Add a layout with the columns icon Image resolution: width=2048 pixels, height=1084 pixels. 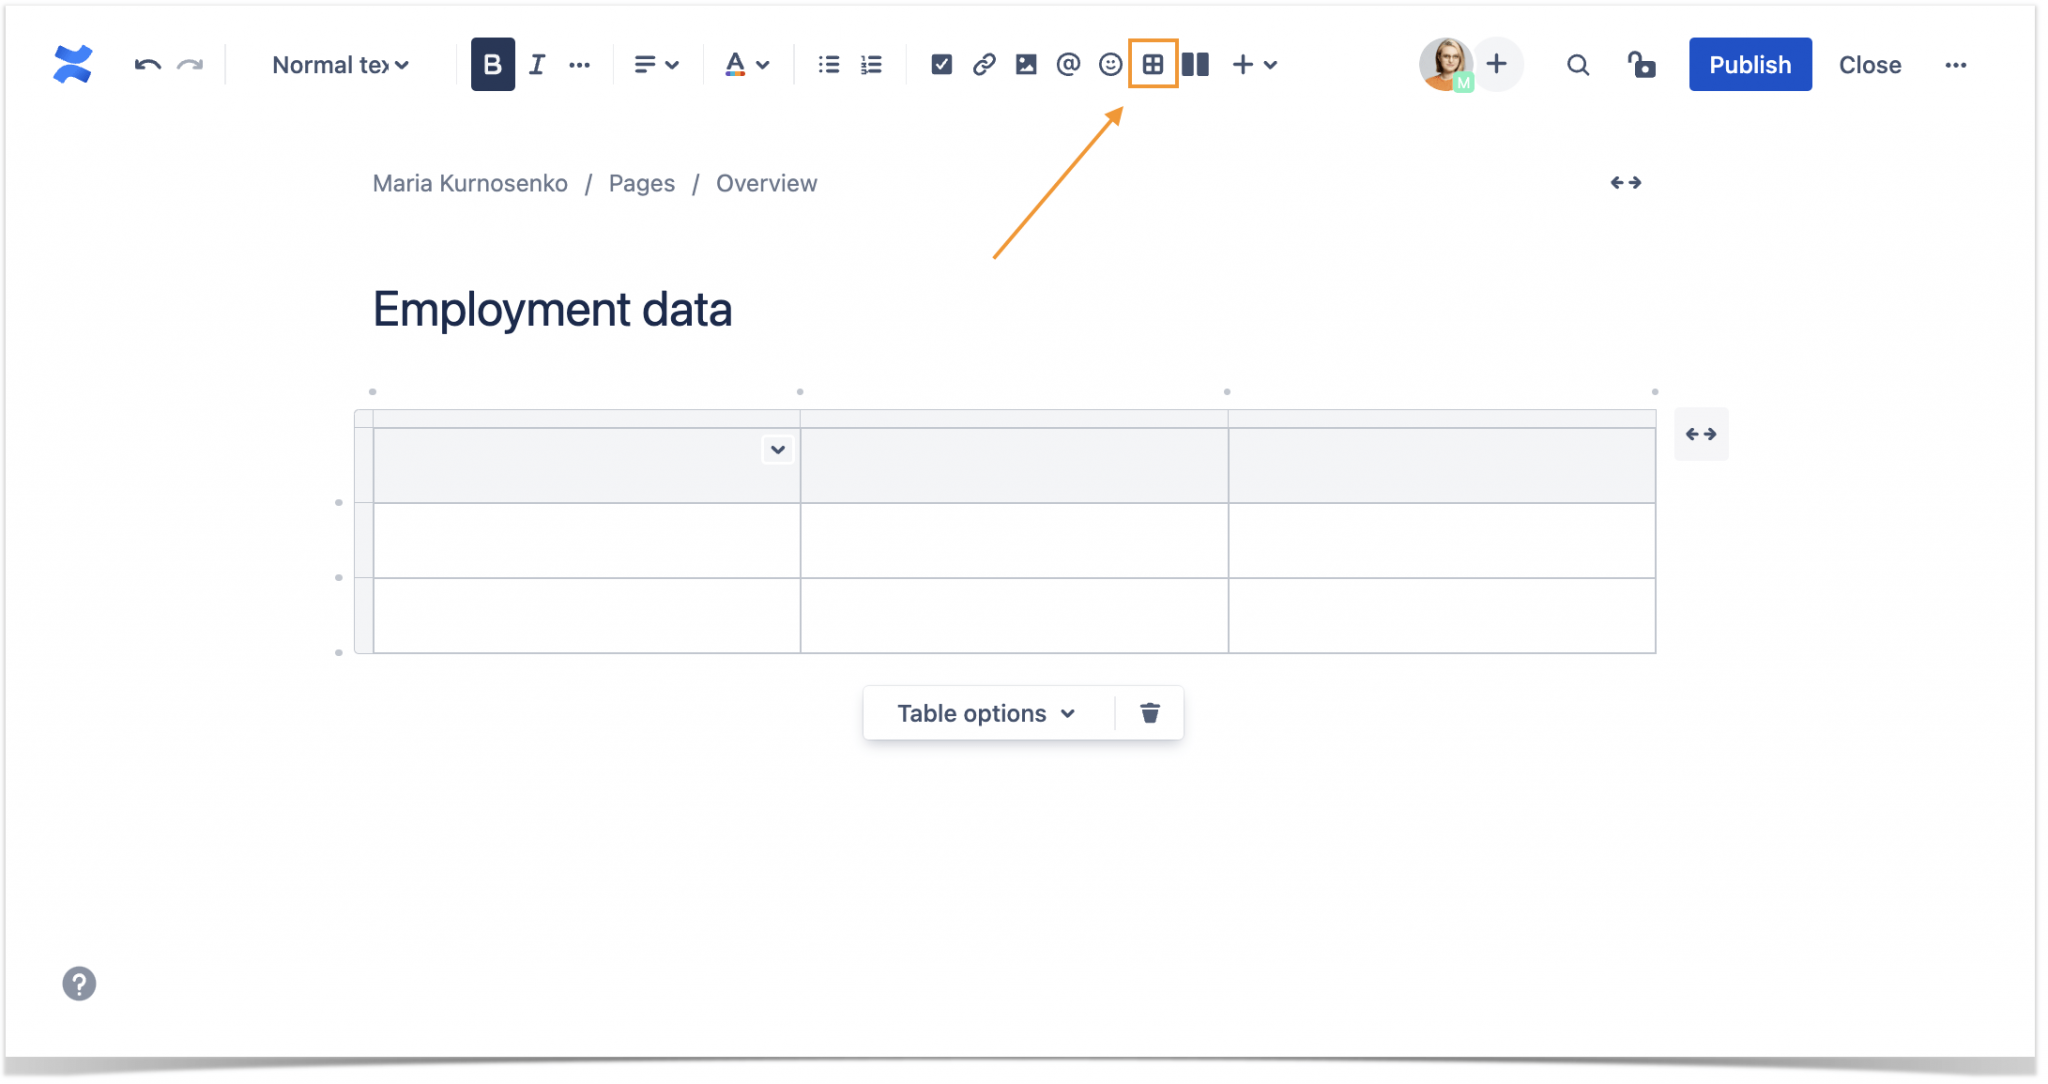click(1196, 64)
